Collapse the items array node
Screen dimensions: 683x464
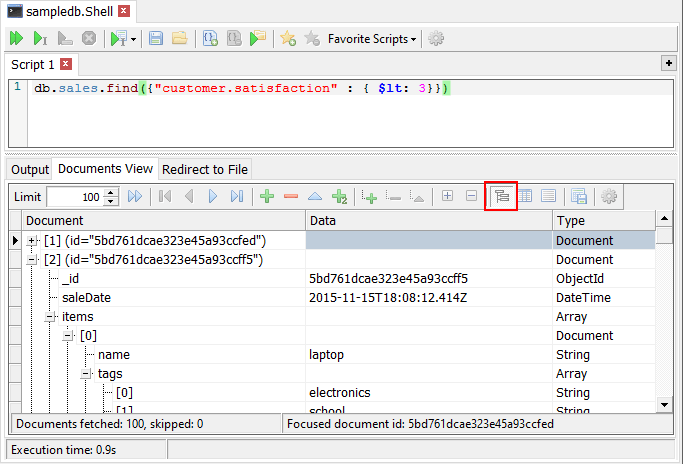tap(51, 317)
